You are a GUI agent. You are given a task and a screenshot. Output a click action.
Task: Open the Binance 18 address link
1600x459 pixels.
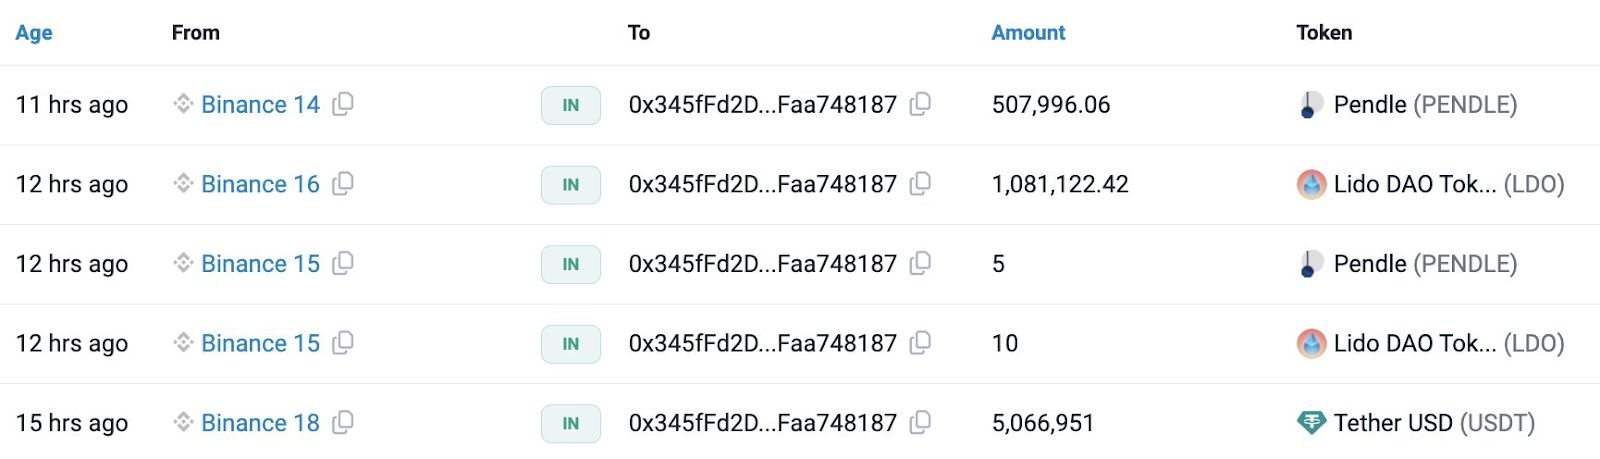coord(260,423)
